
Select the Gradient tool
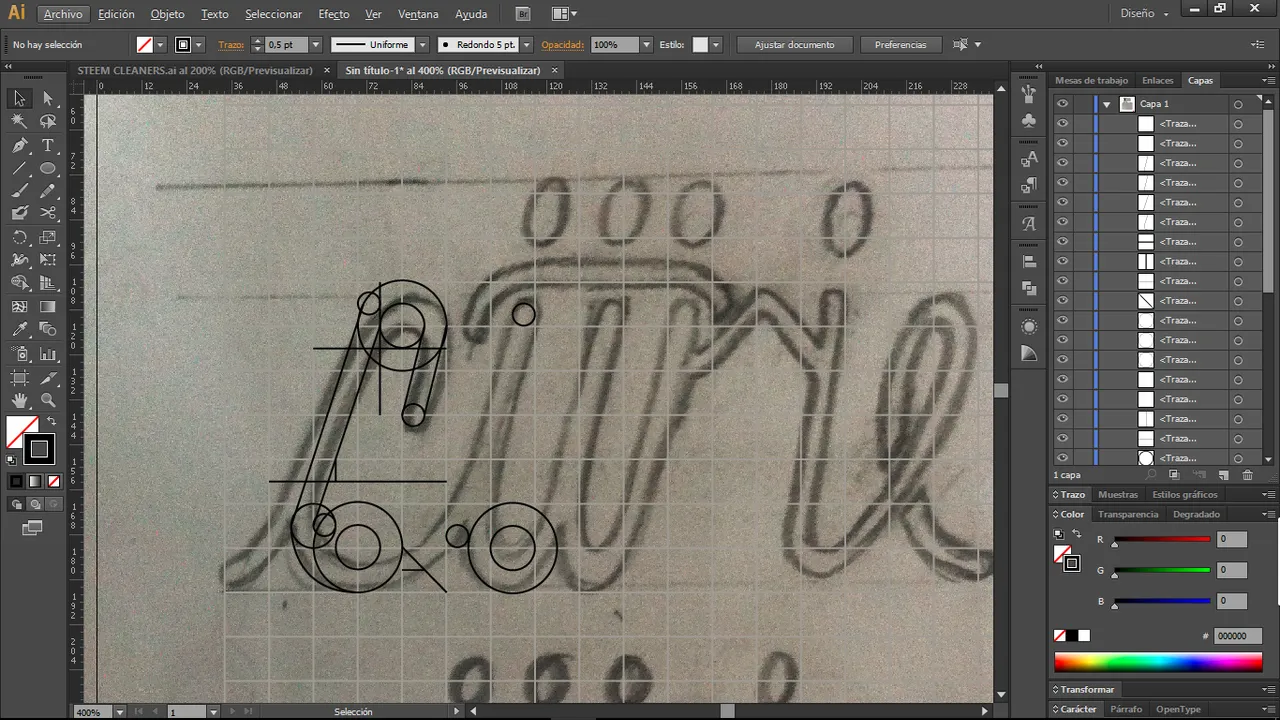[x=47, y=307]
